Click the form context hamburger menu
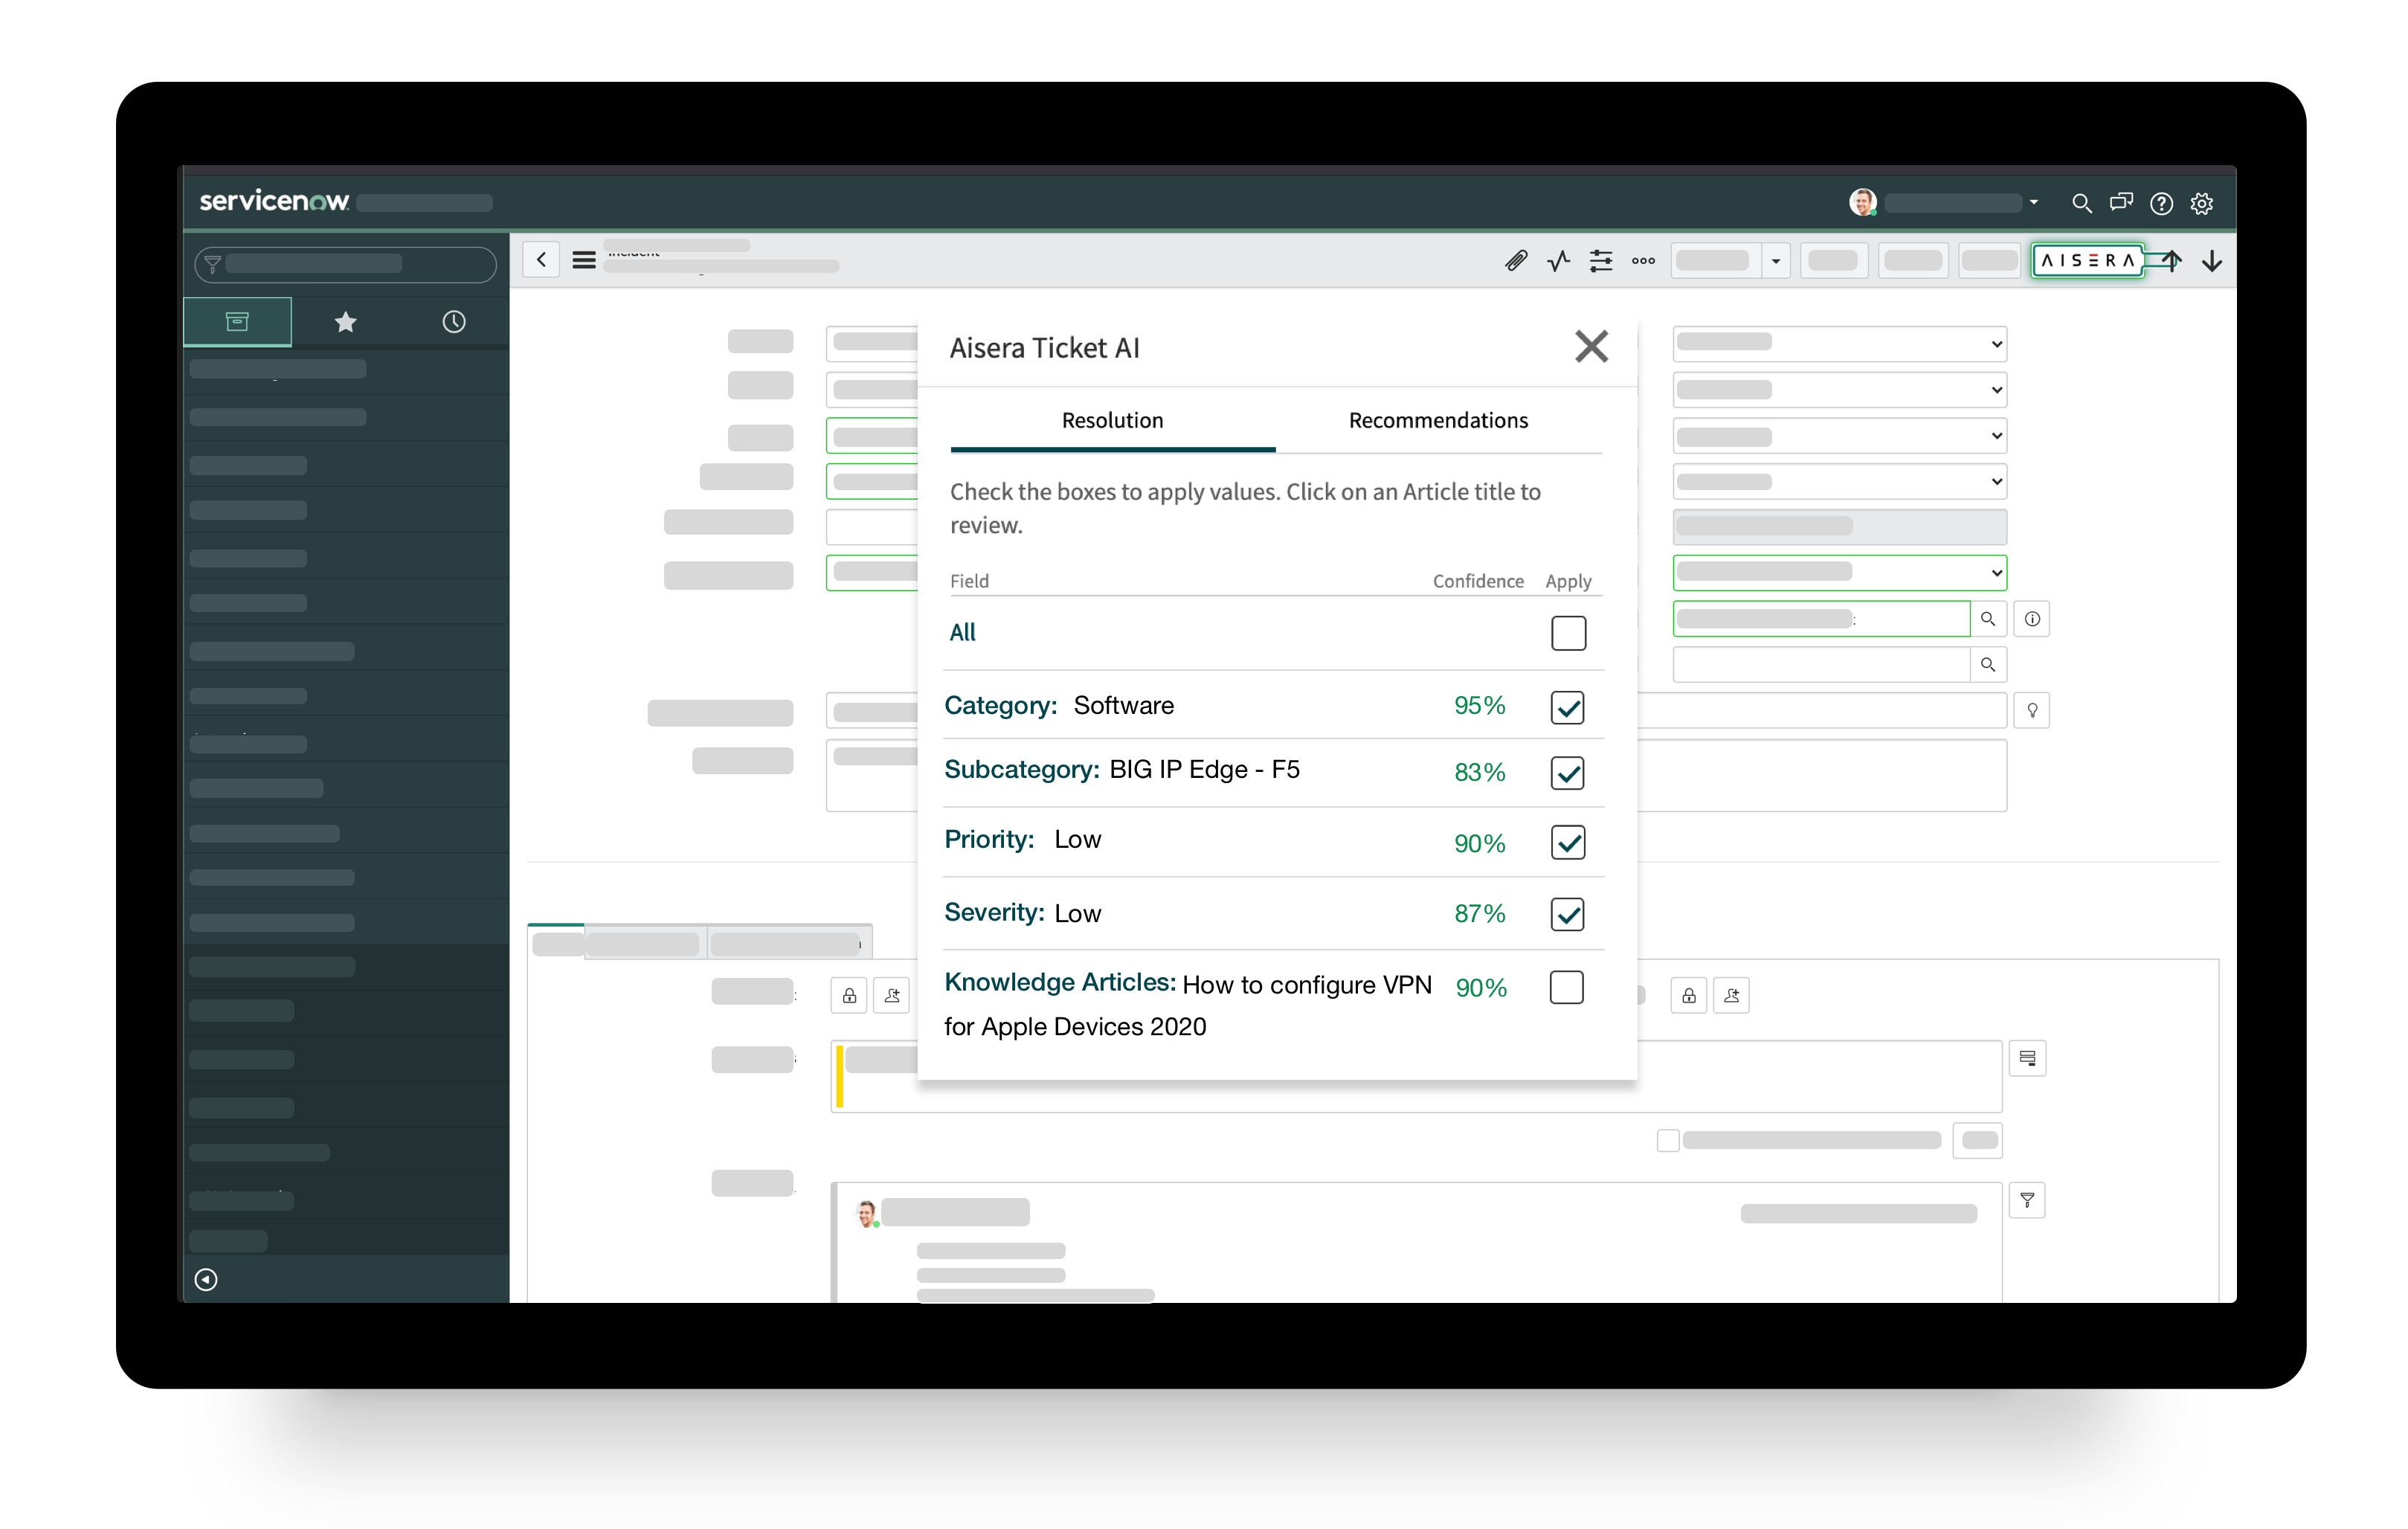The height and width of the screenshot is (1529, 2408). 584,261
